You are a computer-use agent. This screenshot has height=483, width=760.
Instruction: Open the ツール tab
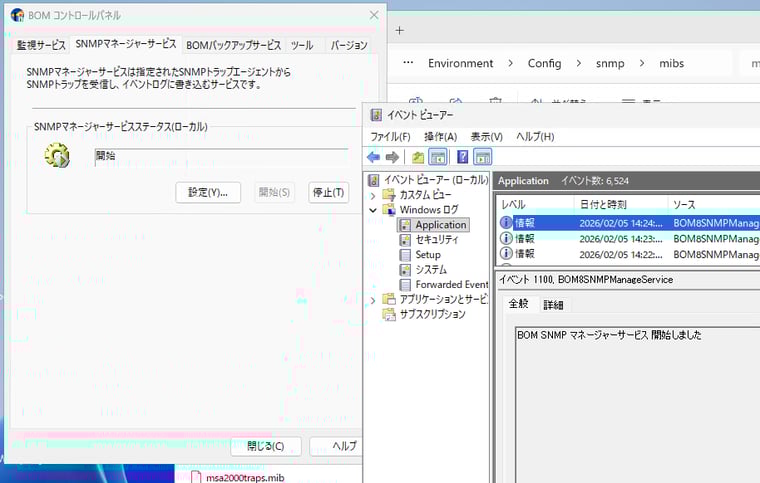[x=302, y=46]
